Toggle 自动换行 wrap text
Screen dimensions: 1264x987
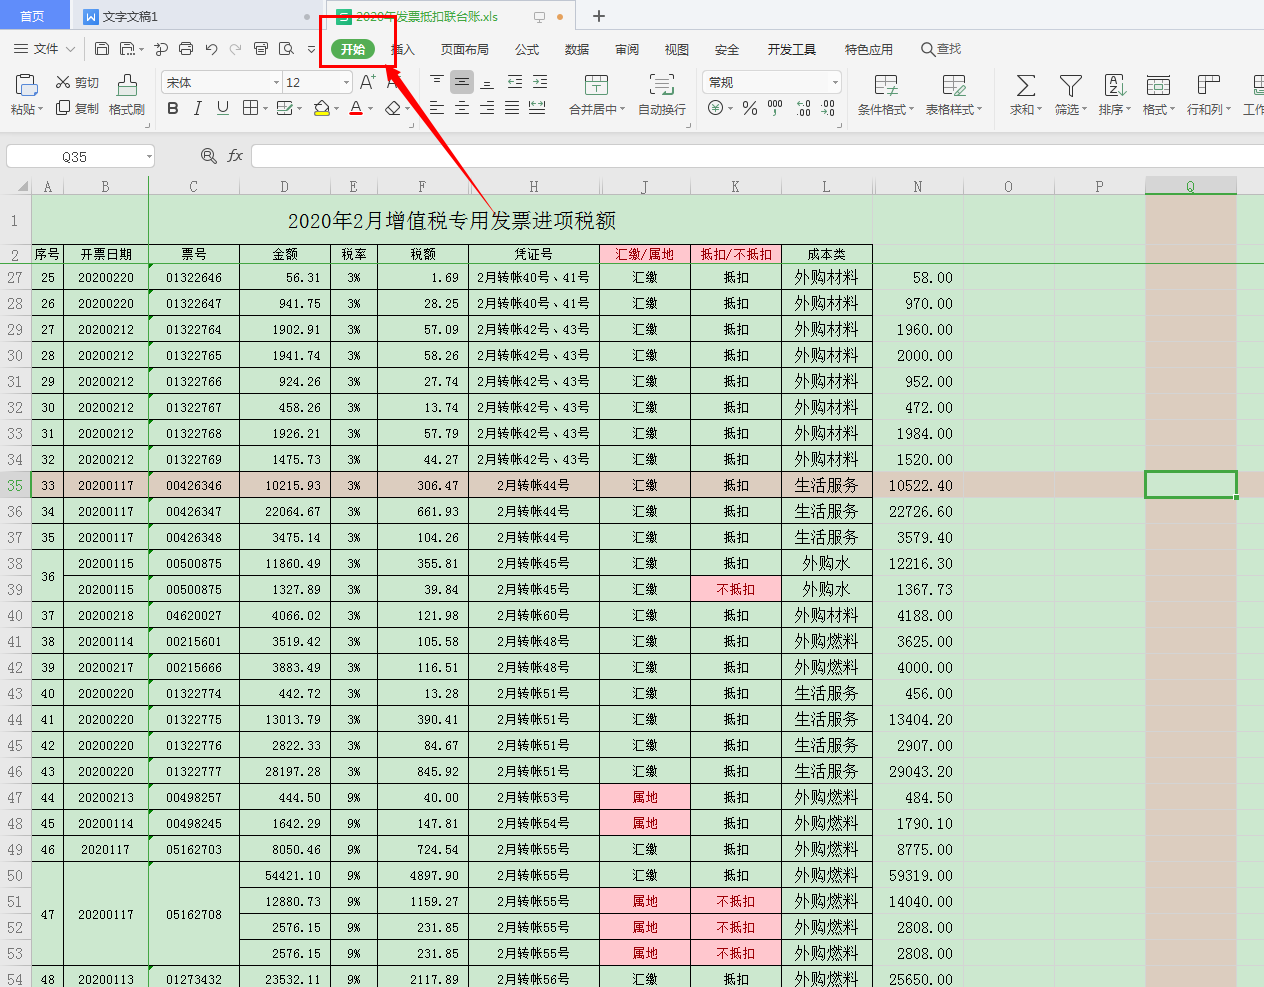click(662, 95)
